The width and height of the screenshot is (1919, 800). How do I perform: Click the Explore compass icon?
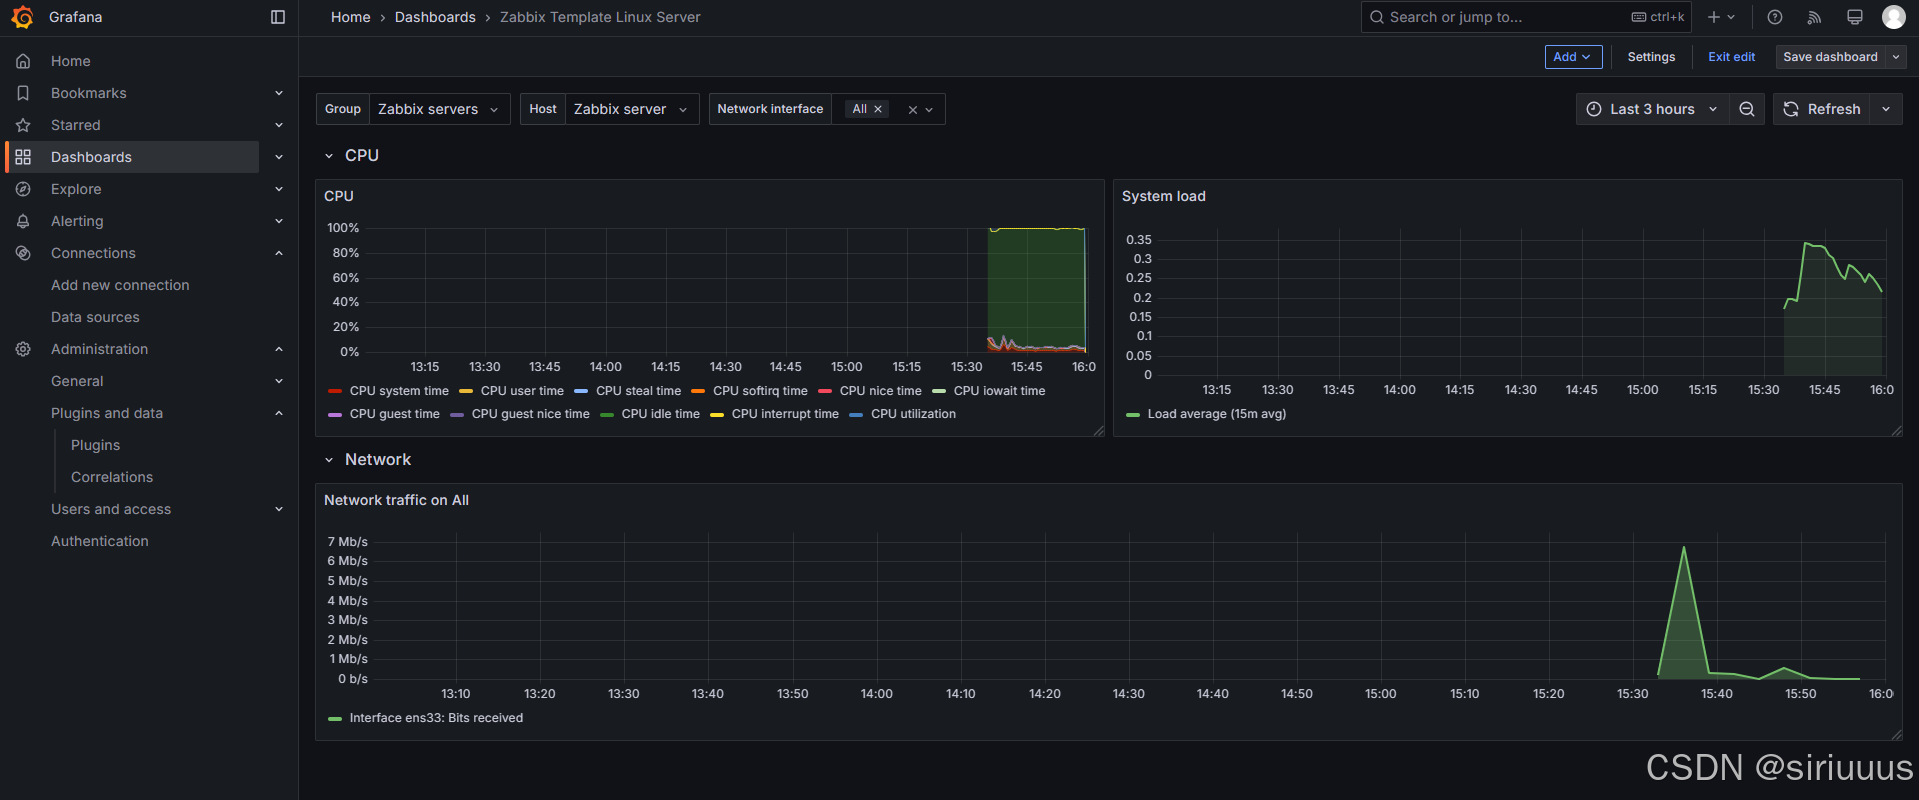click(23, 189)
